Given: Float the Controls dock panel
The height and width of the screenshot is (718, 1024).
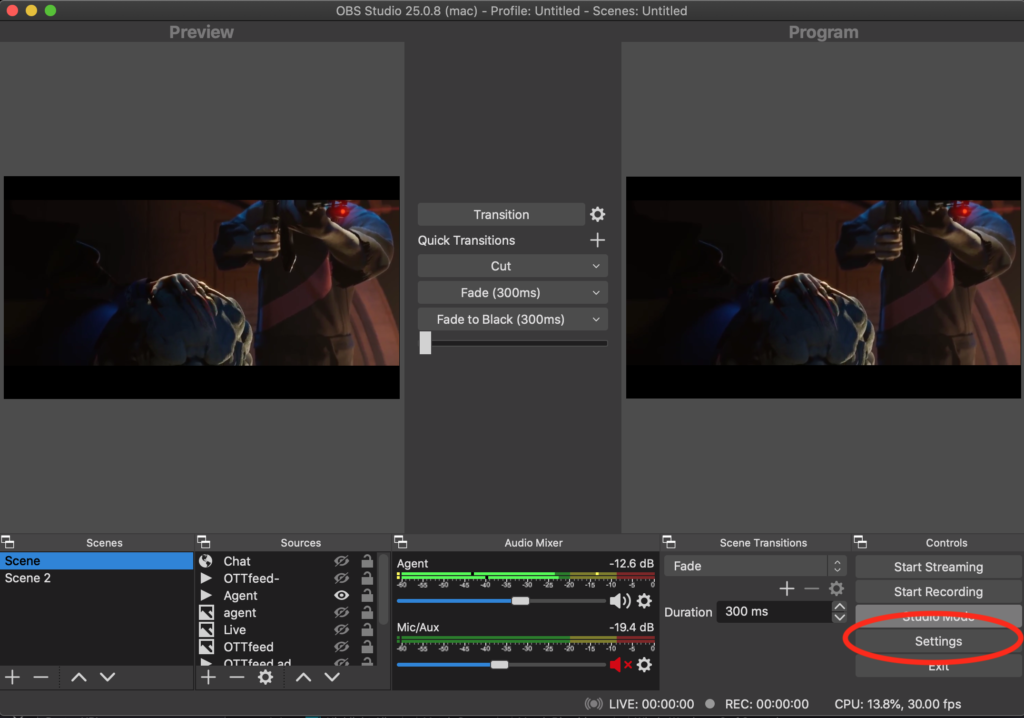Looking at the screenshot, I should point(861,542).
